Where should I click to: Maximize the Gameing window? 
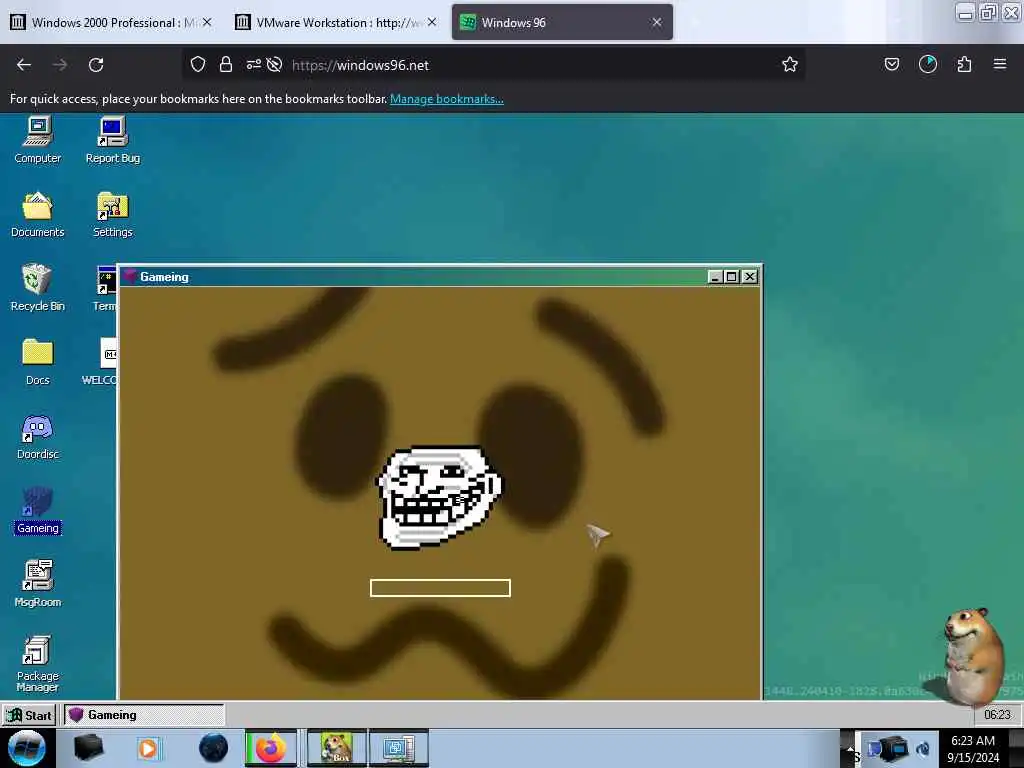(731, 277)
